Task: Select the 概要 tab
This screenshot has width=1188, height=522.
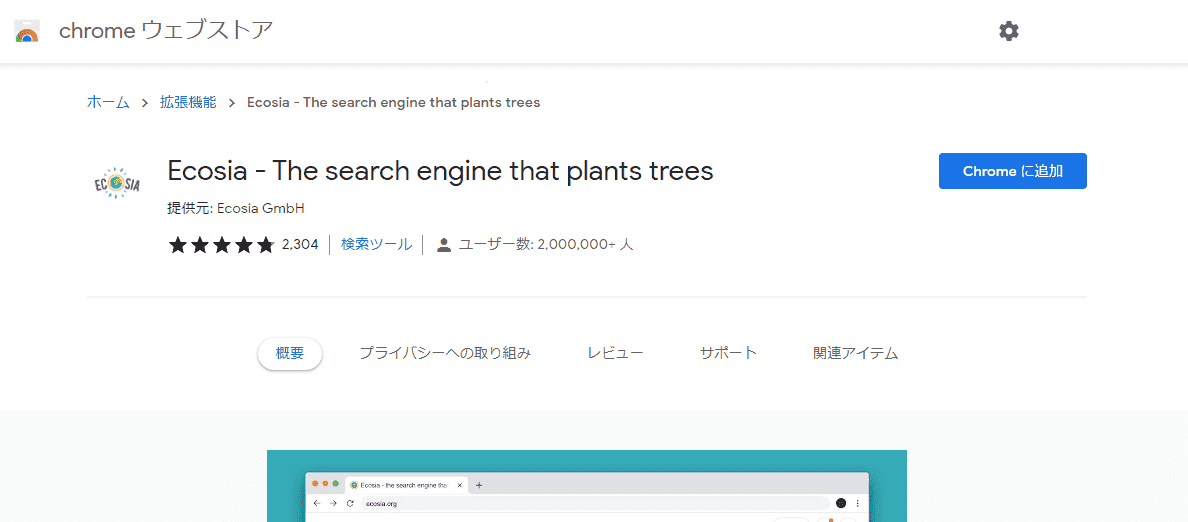Action: point(290,353)
